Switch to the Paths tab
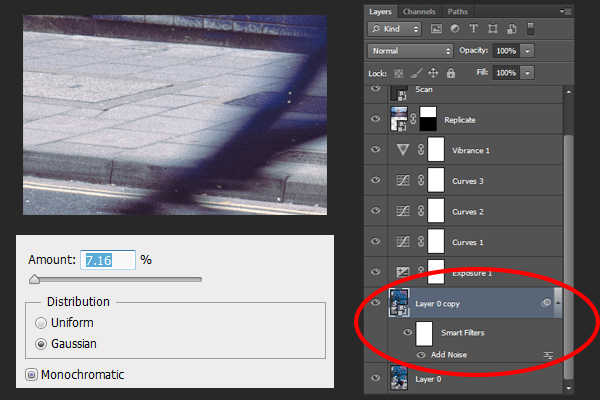This screenshot has width=600, height=400. tap(458, 11)
